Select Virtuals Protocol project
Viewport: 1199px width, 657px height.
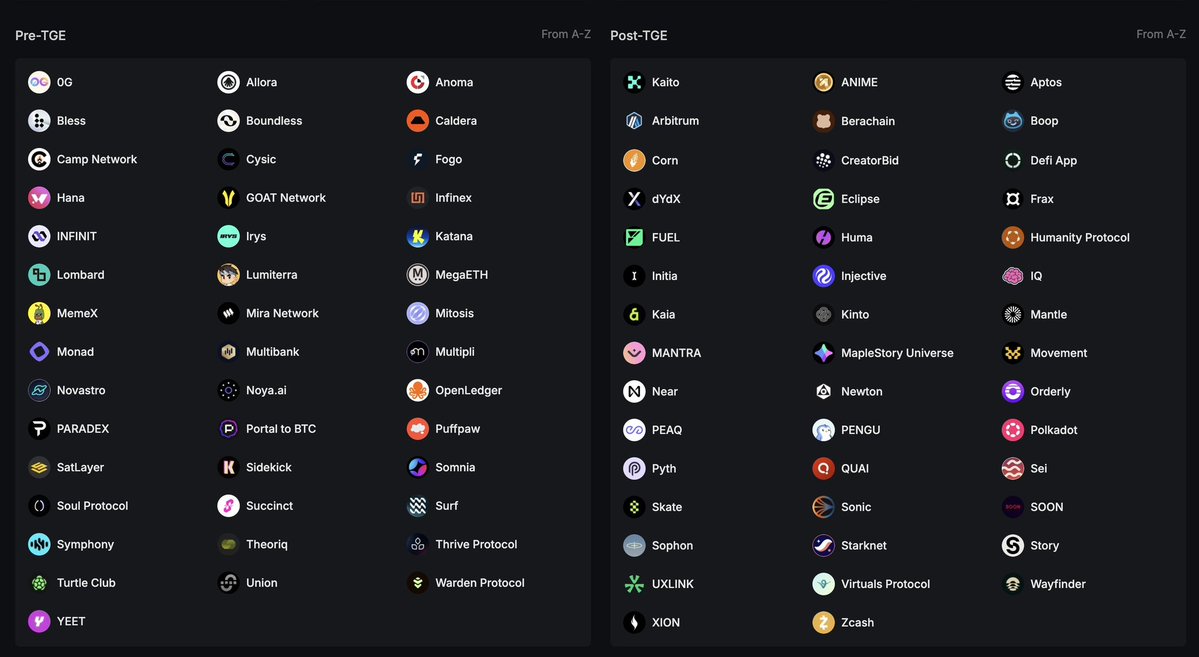point(885,584)
